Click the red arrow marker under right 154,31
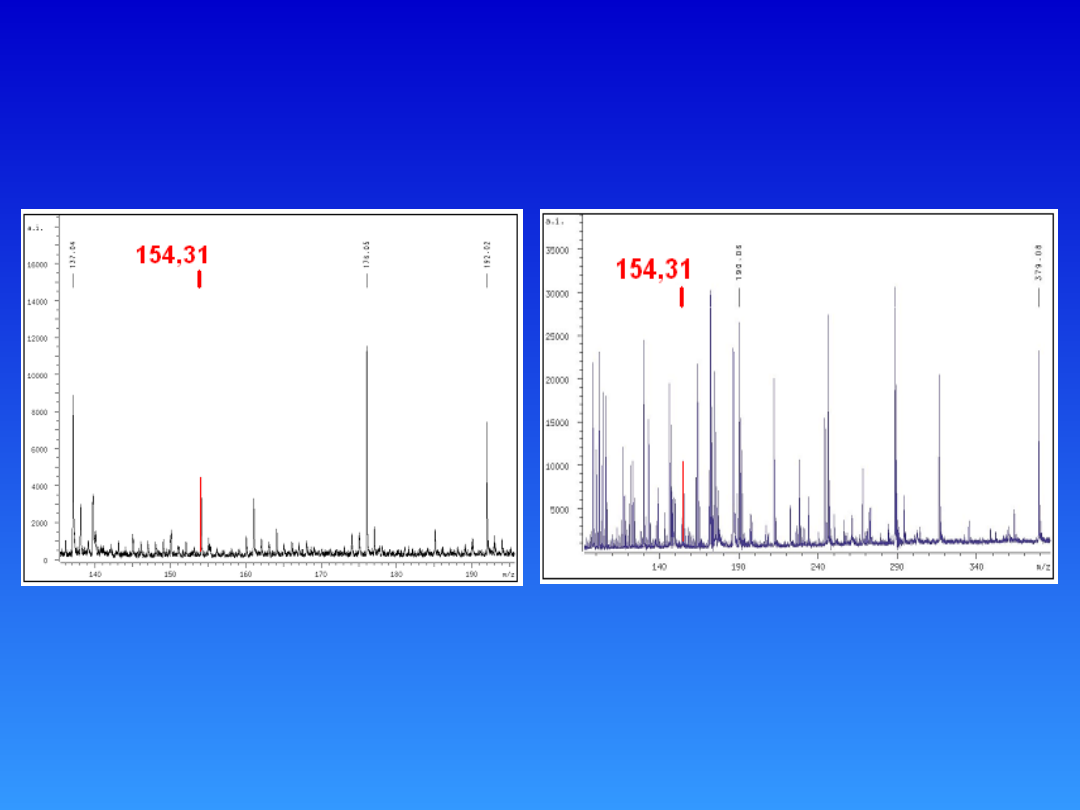This screenshot has height=810, width=1080. (x=682, y=297)
